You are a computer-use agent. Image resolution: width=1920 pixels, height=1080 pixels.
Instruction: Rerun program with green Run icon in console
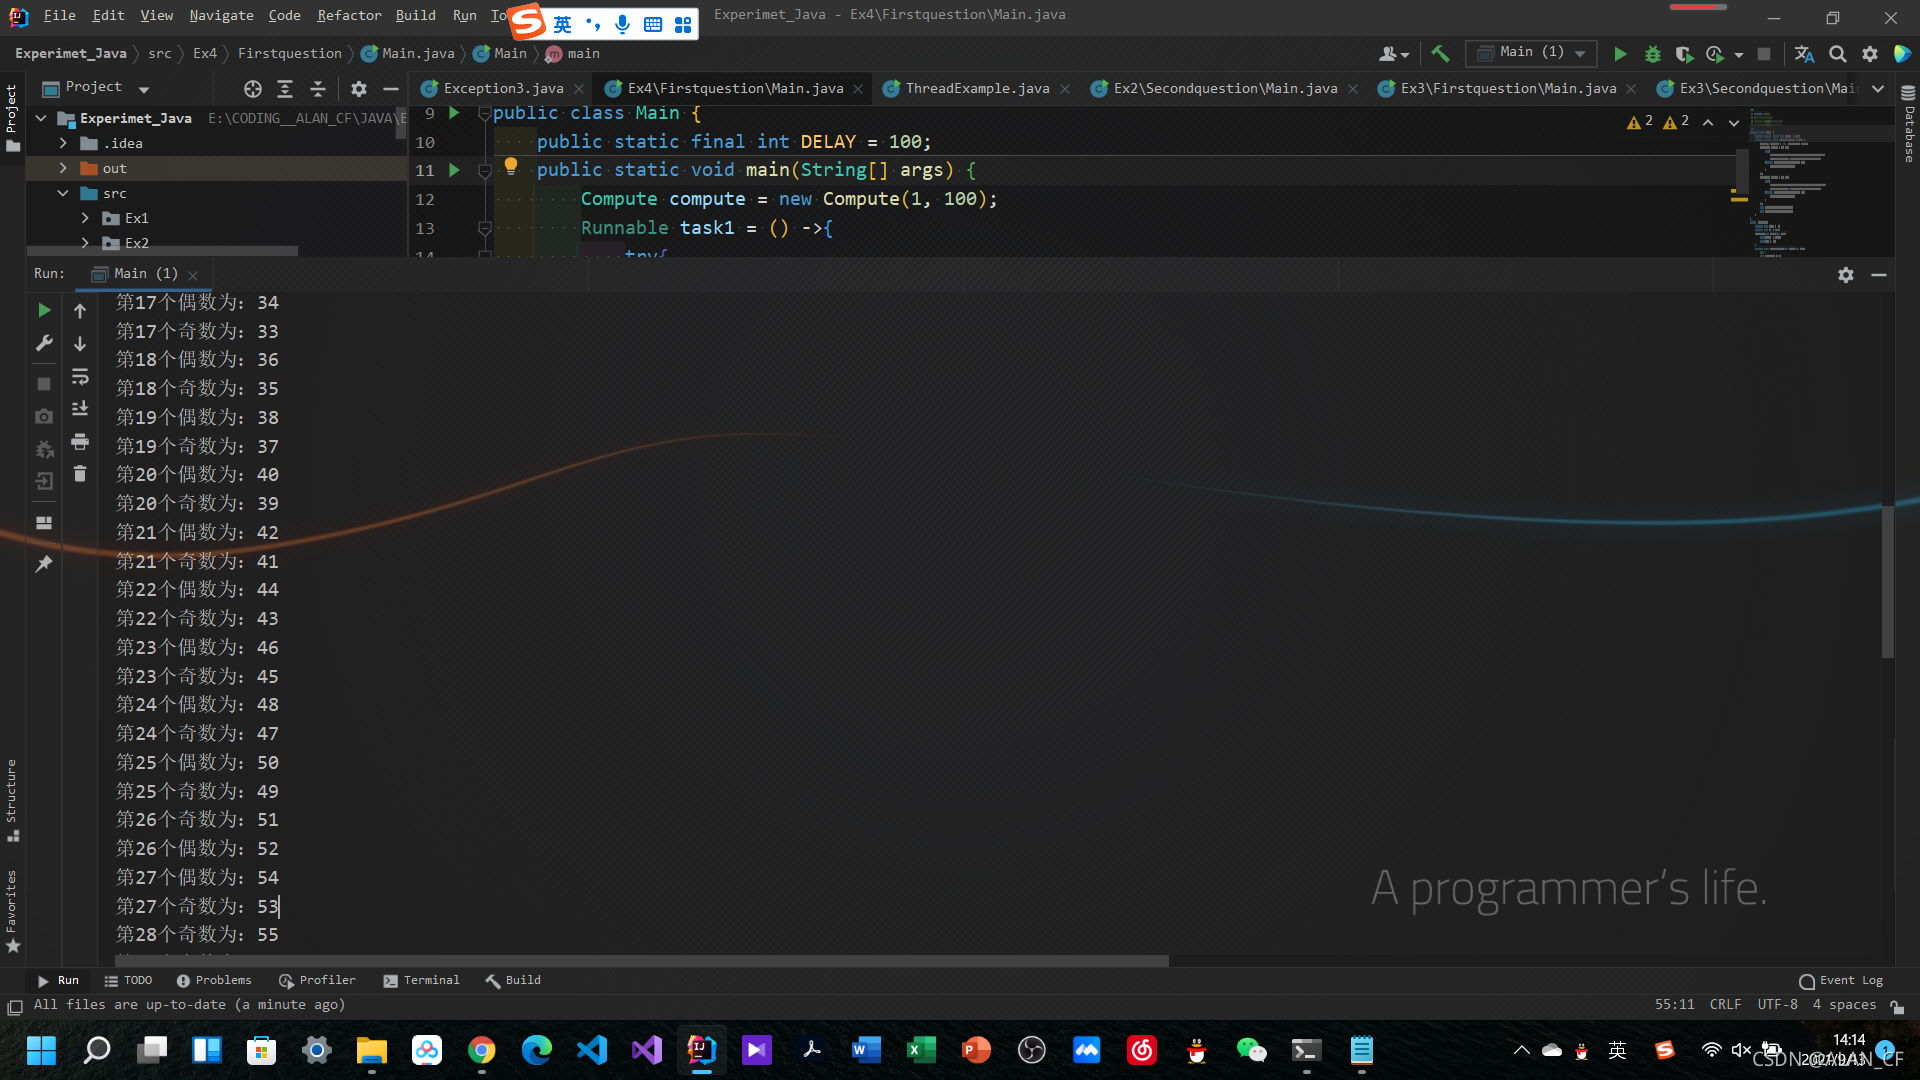coord(44,311)
